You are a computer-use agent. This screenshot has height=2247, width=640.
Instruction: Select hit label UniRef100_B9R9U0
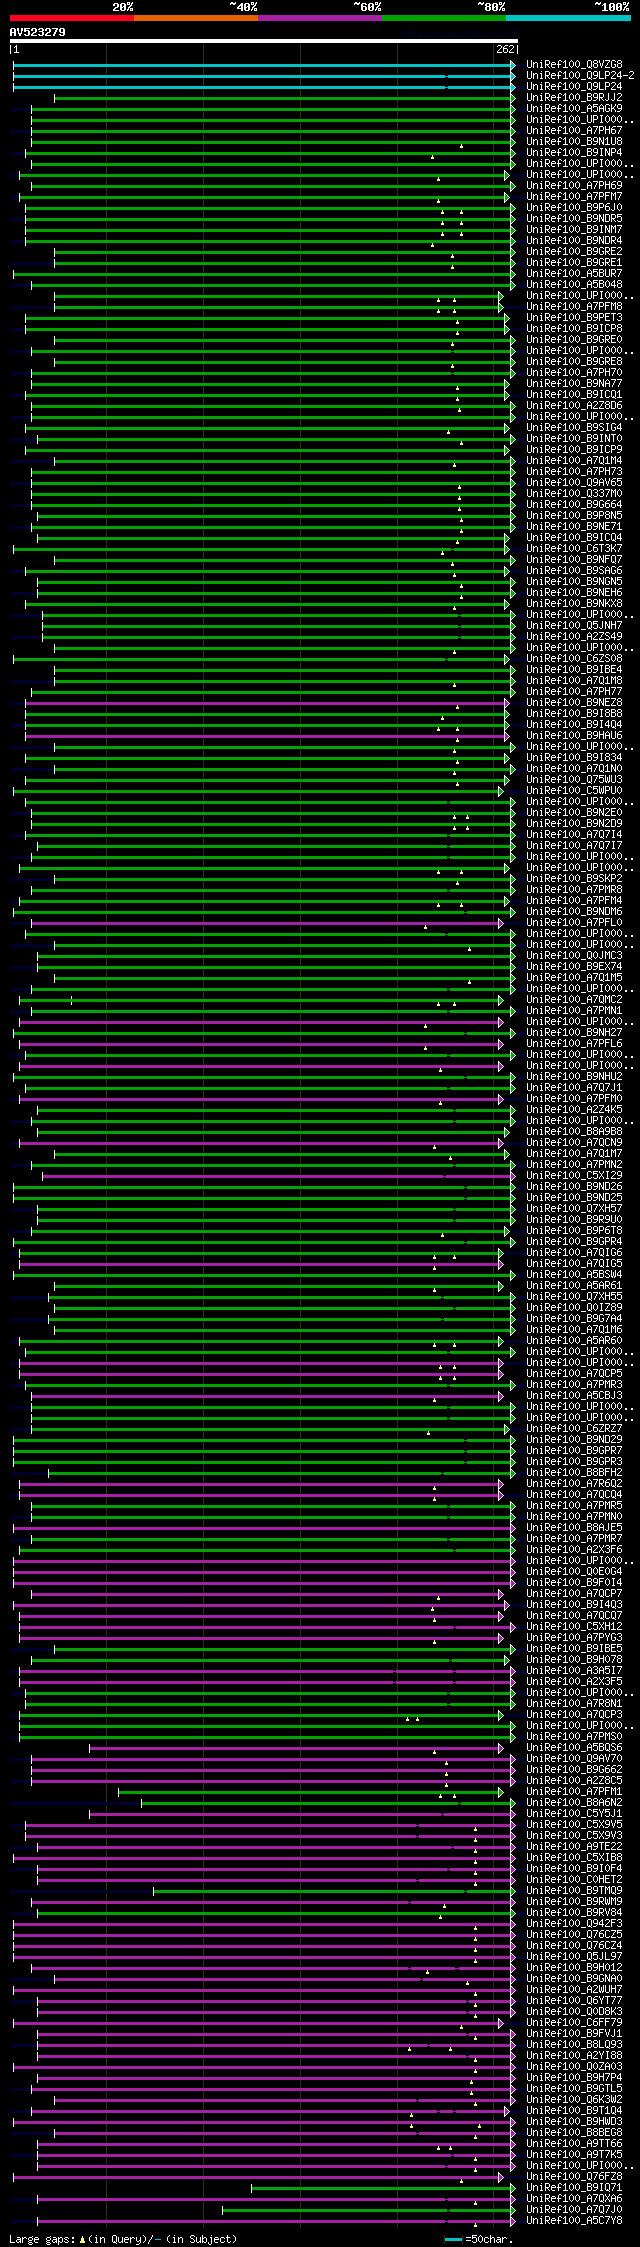(x=574, y=1220)
